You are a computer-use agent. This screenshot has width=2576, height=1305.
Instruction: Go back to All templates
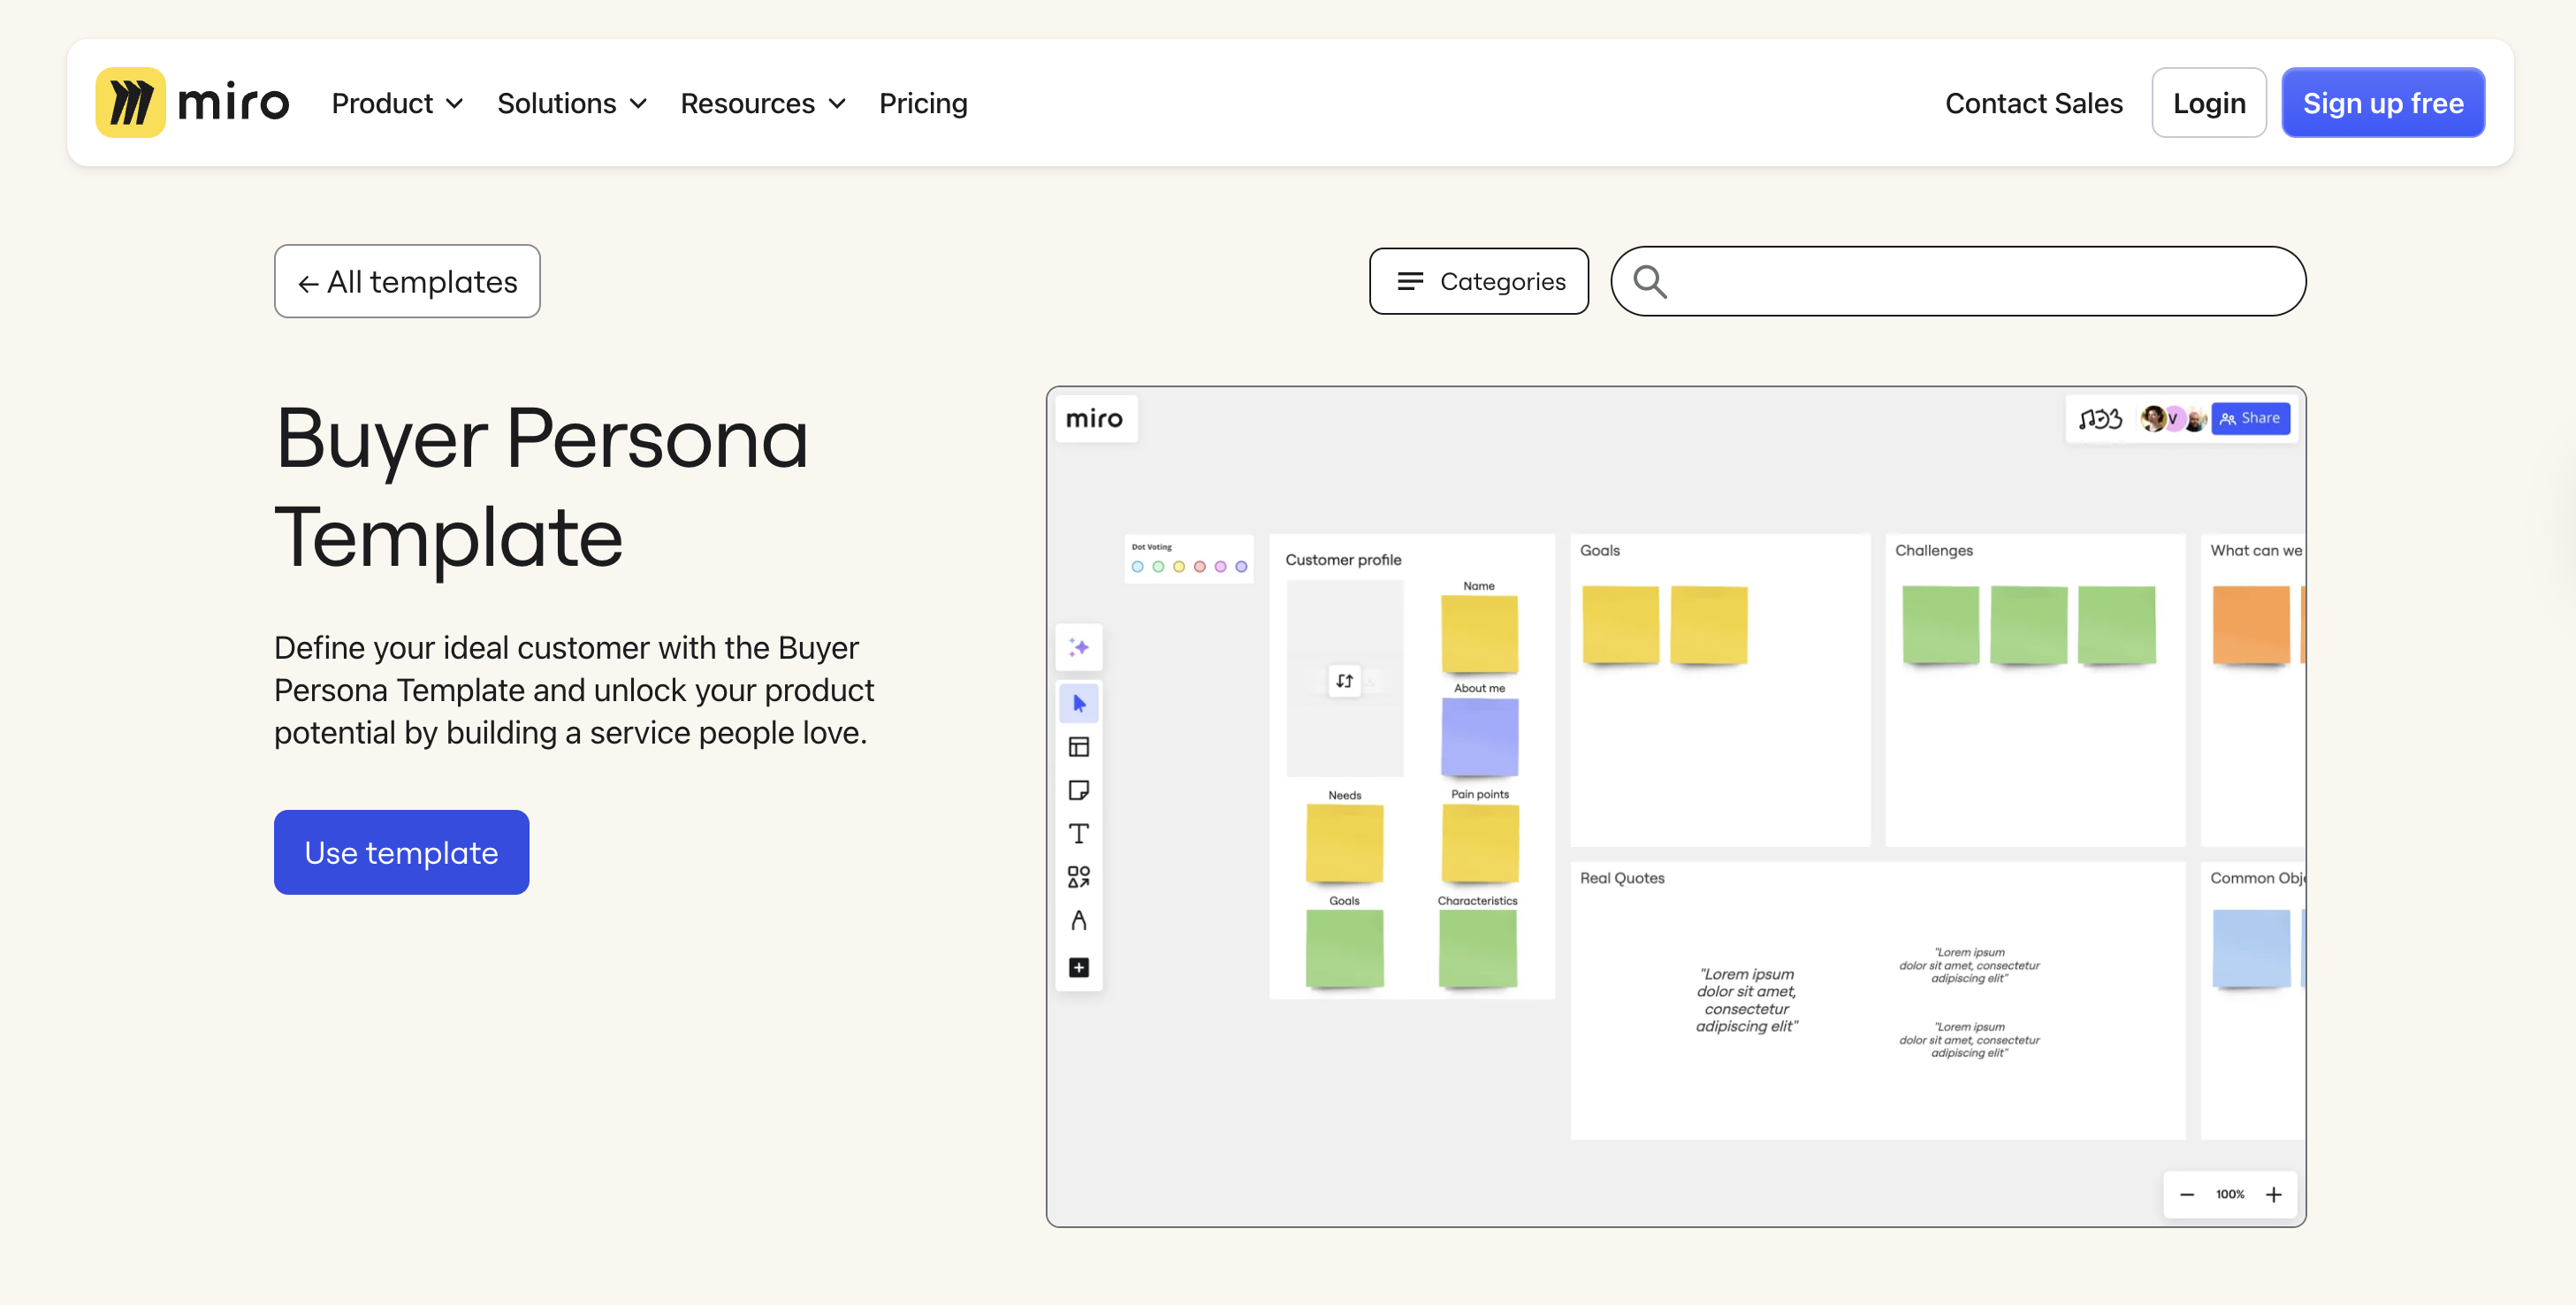tap(407, 282)
